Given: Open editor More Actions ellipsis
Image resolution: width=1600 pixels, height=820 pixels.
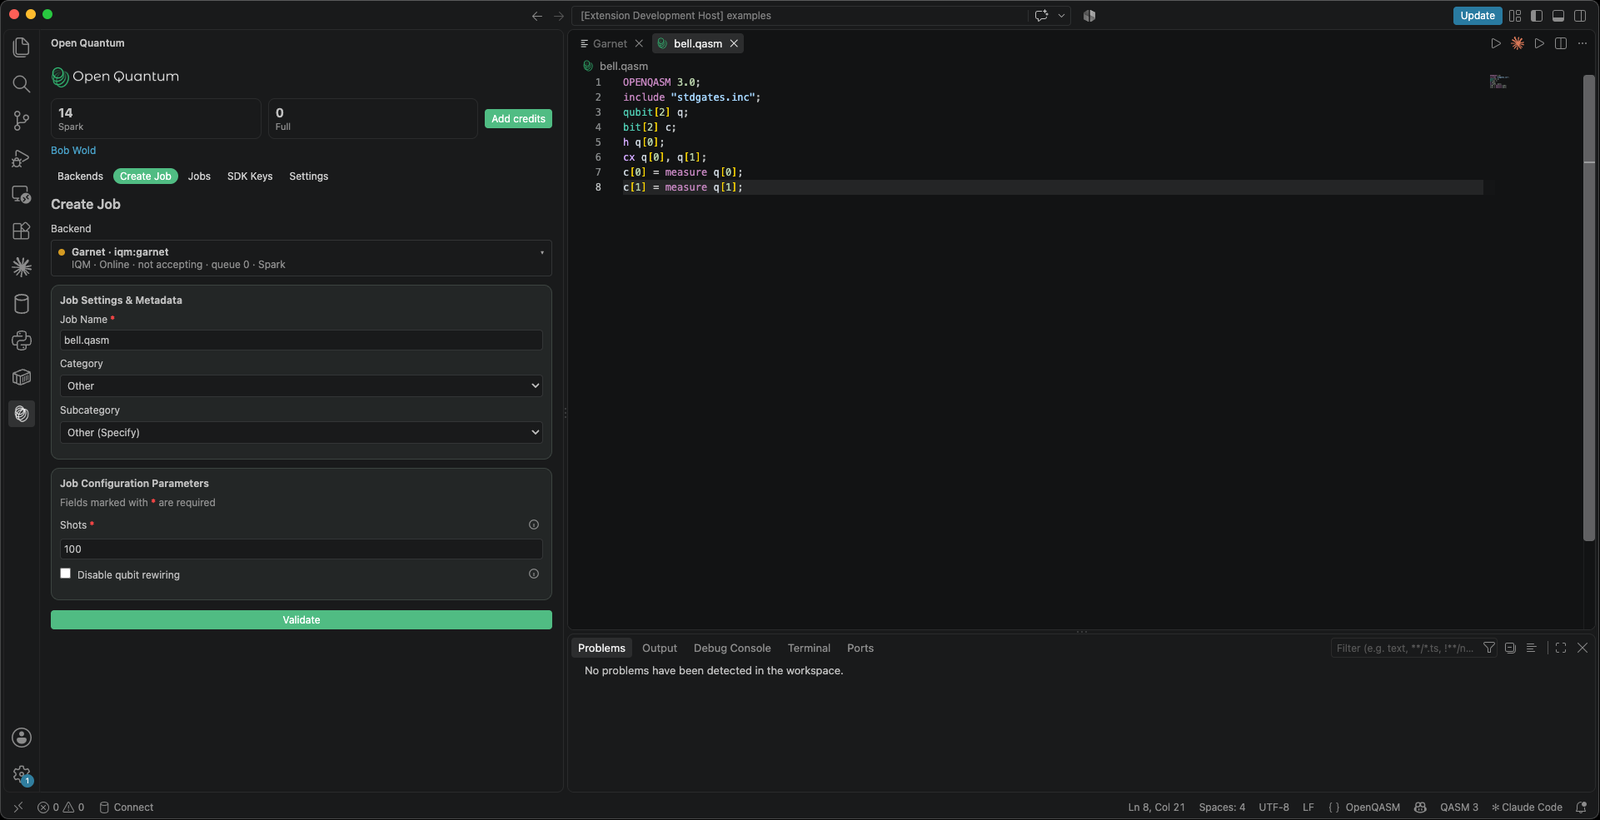Looking at the screenshot, I should click(1582, 43).
